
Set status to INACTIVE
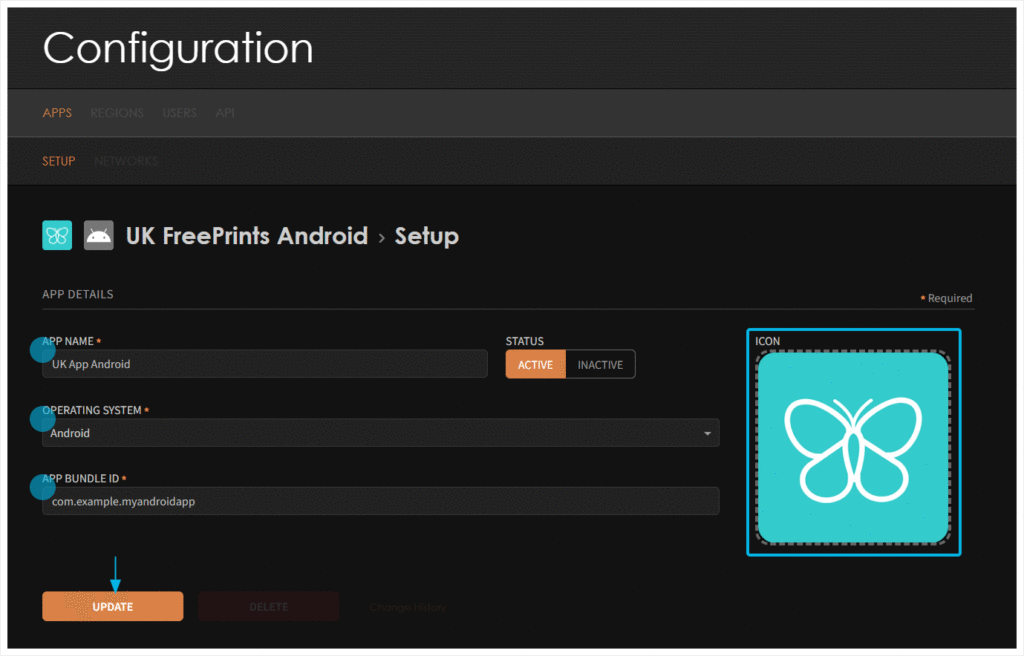(x=600, y=365)
